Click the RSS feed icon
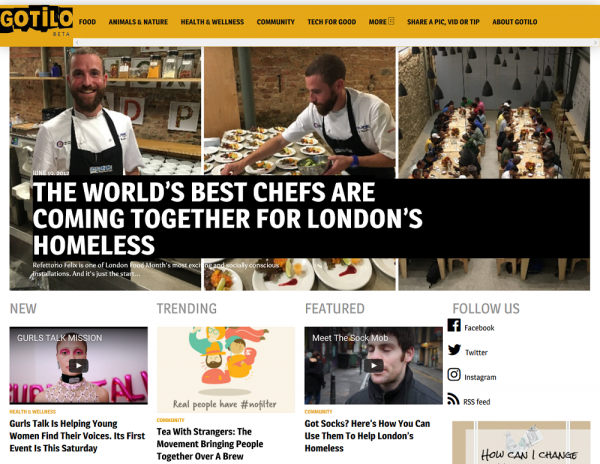 [x=453, y=399]
